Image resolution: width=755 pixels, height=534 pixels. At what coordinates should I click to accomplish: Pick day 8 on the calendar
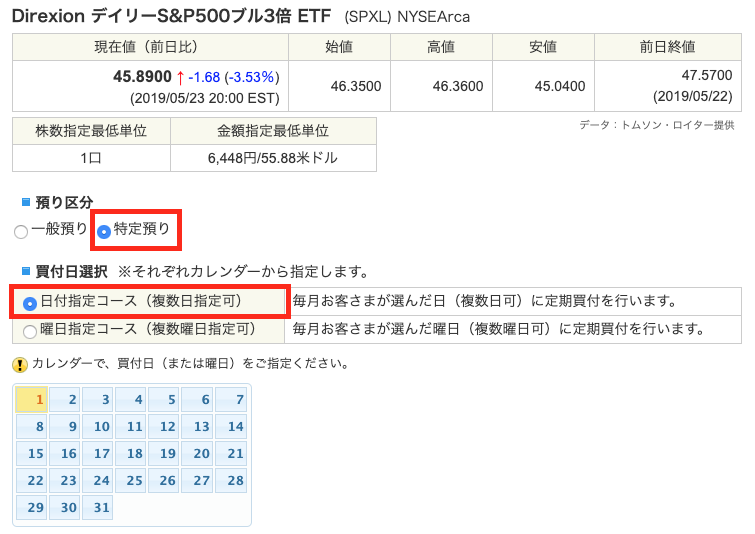pos(32,427)
